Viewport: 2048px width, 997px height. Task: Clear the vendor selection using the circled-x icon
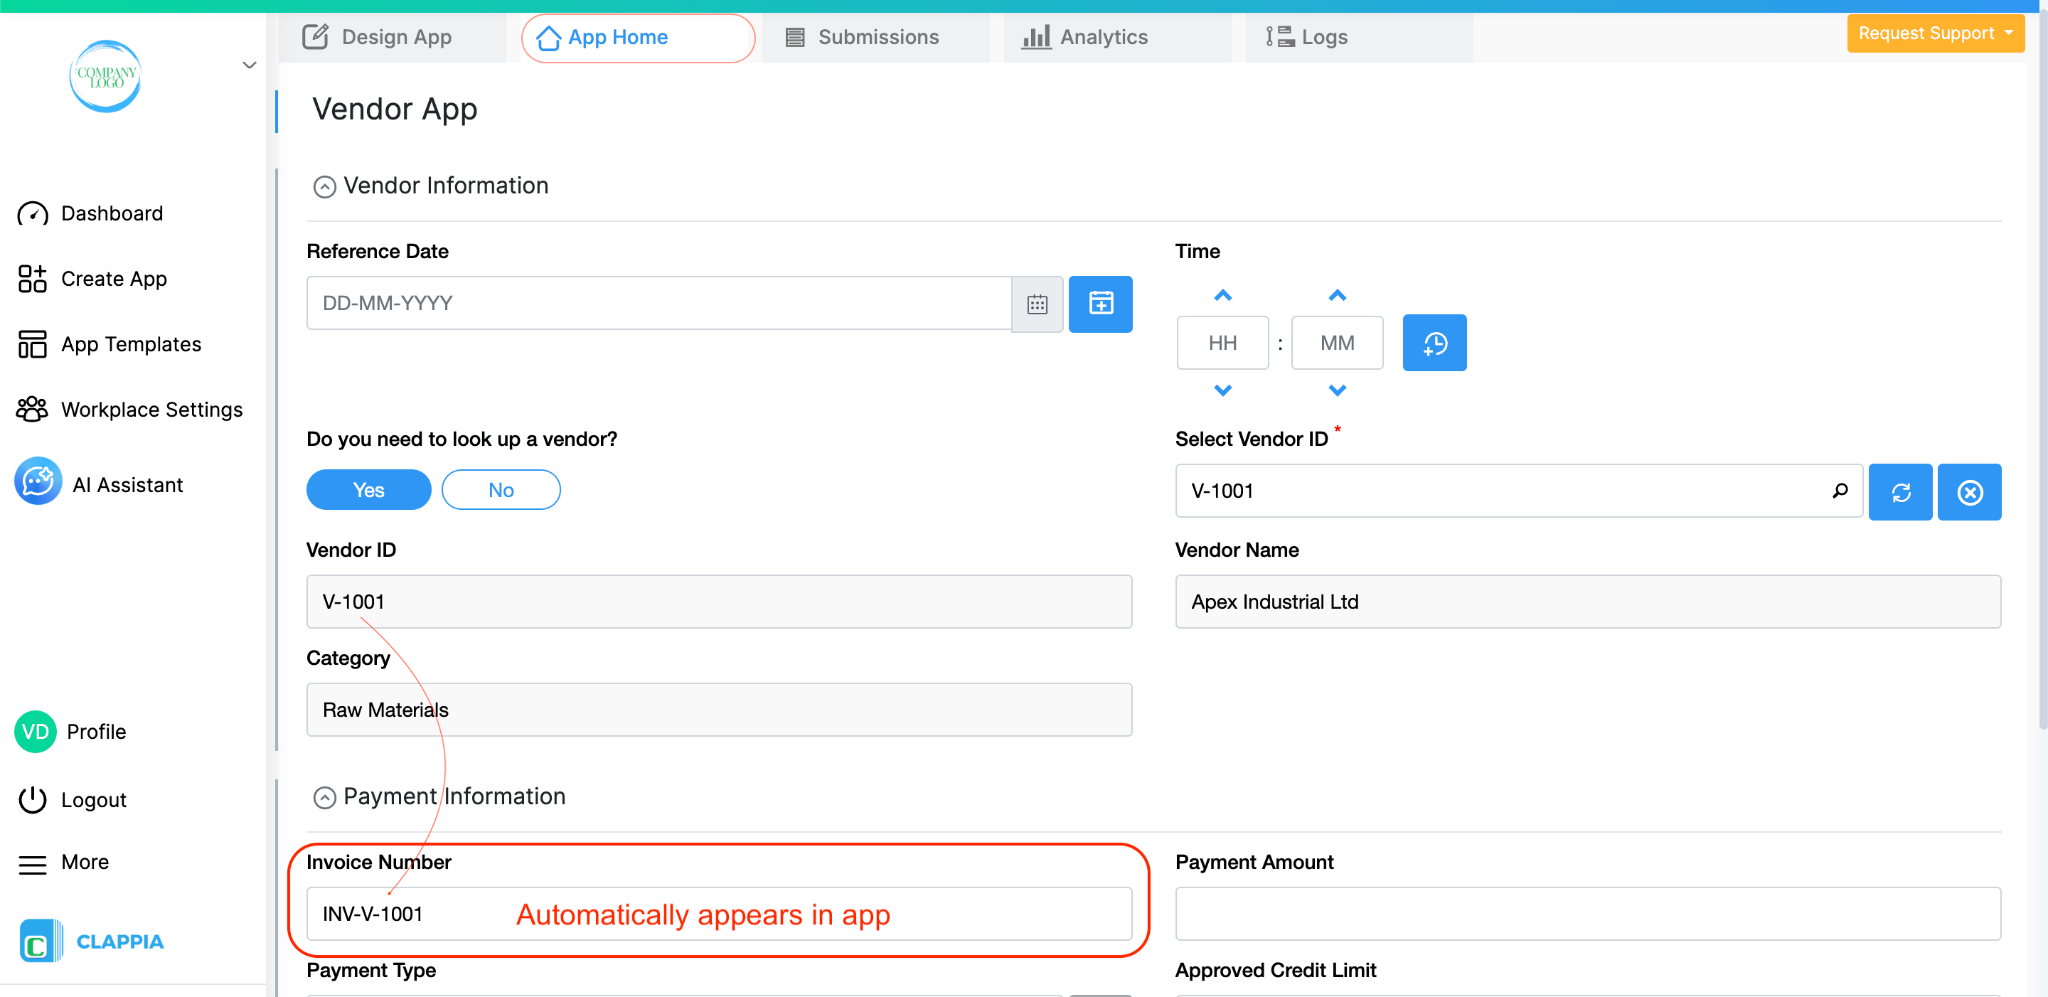(1969, 491)
